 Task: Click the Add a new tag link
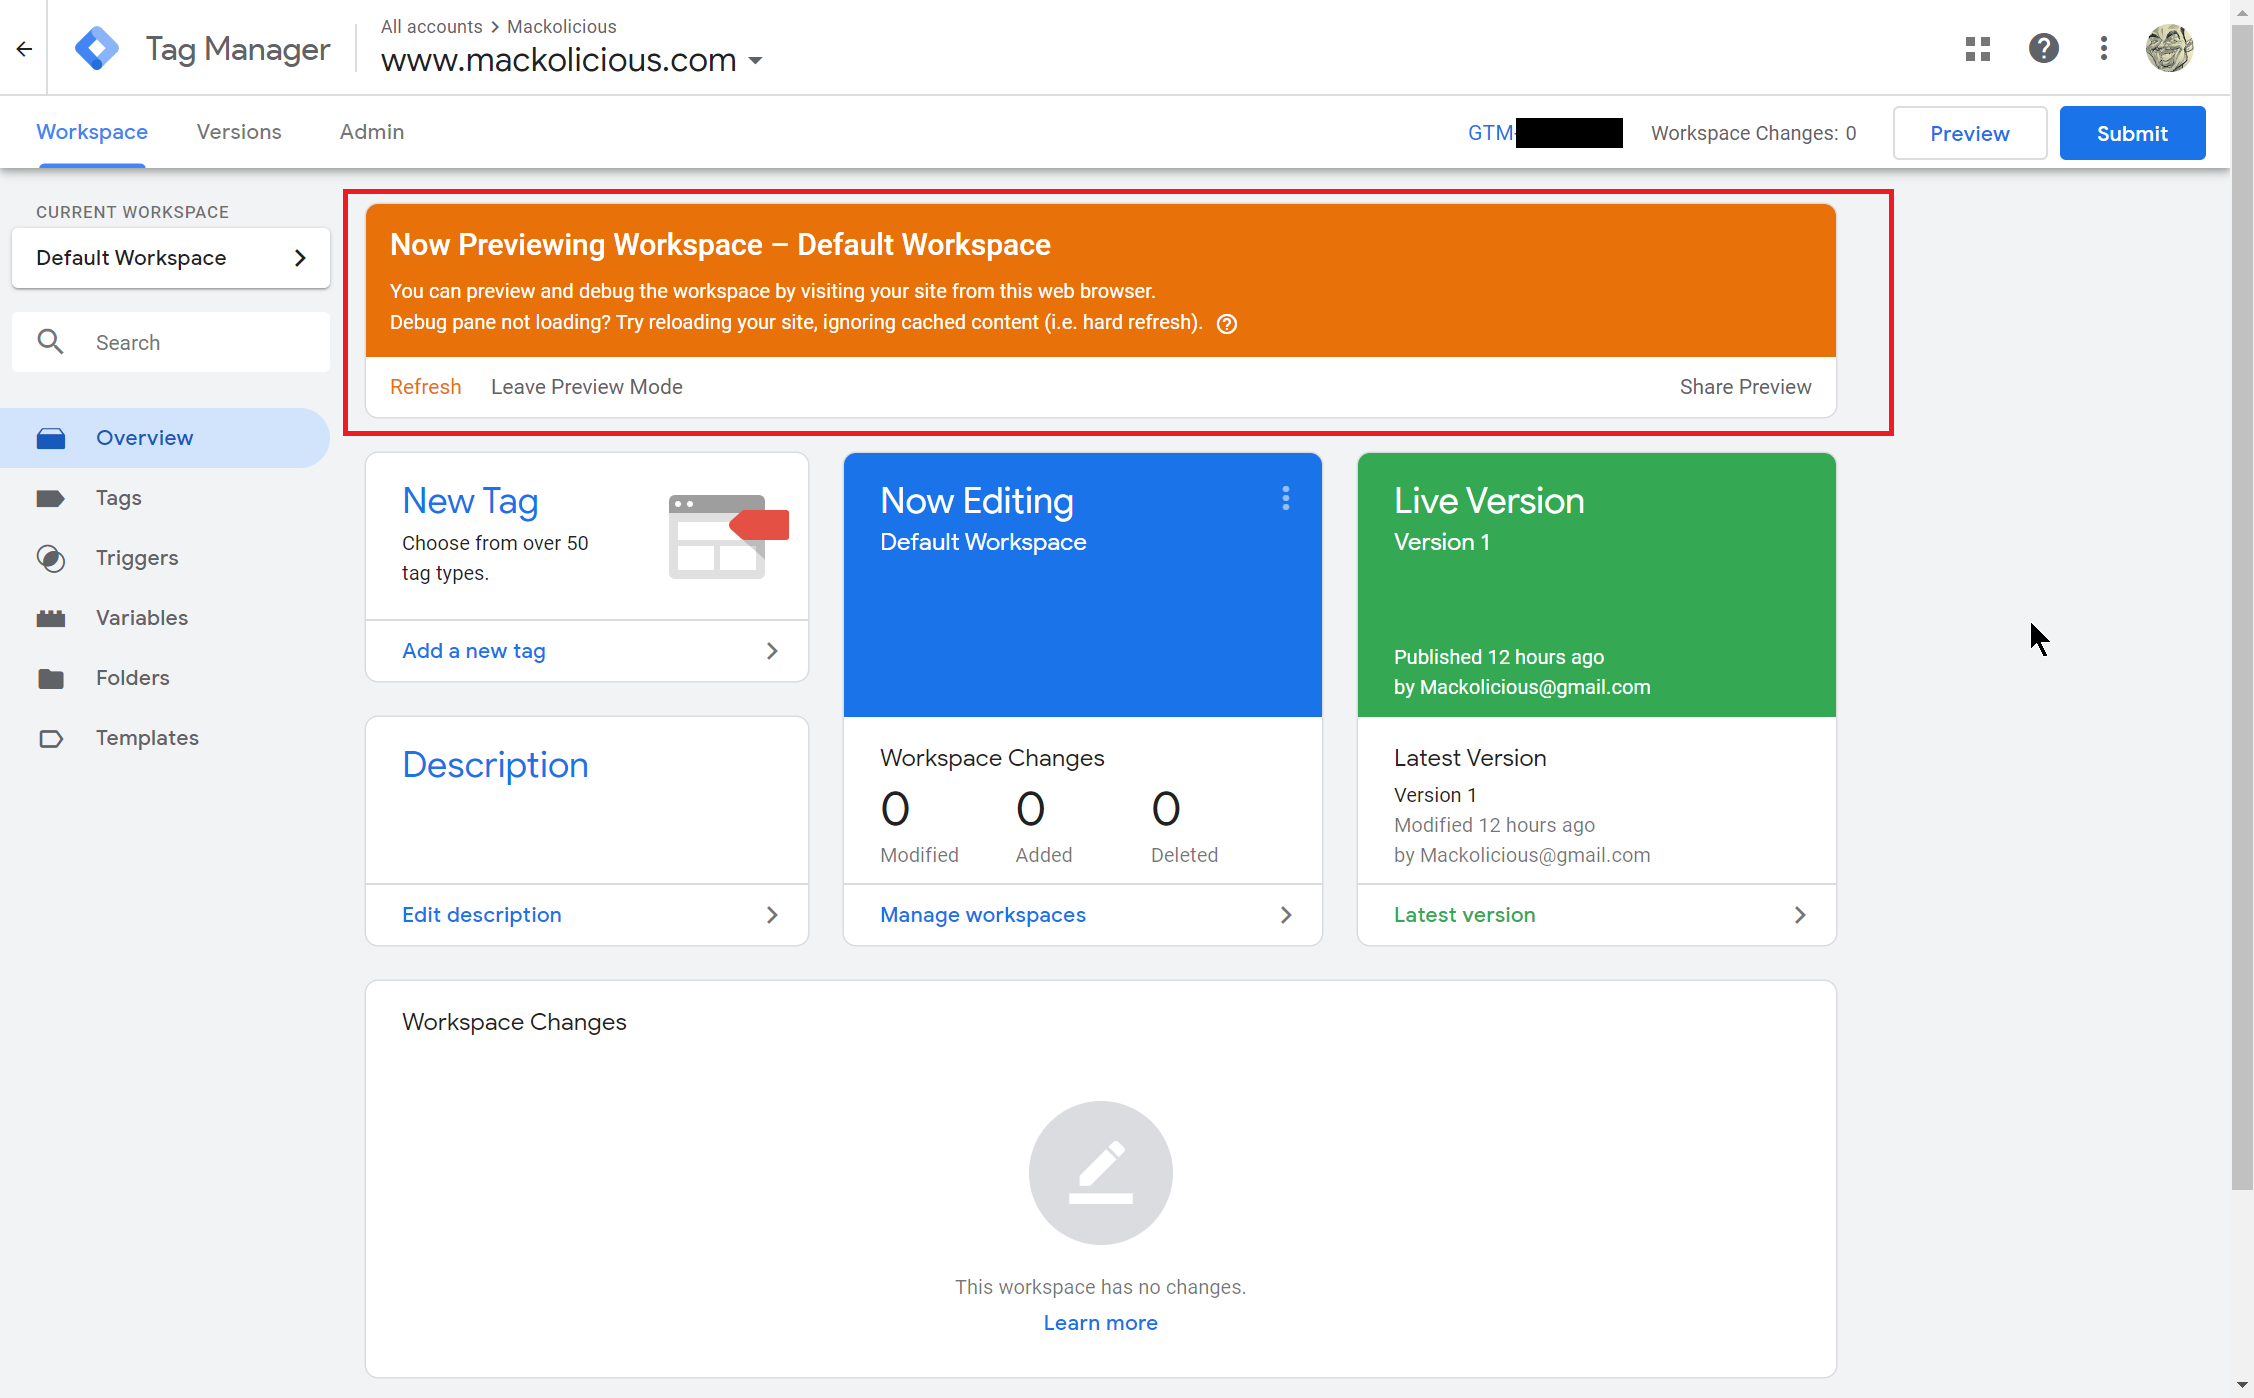click(474, 651)
